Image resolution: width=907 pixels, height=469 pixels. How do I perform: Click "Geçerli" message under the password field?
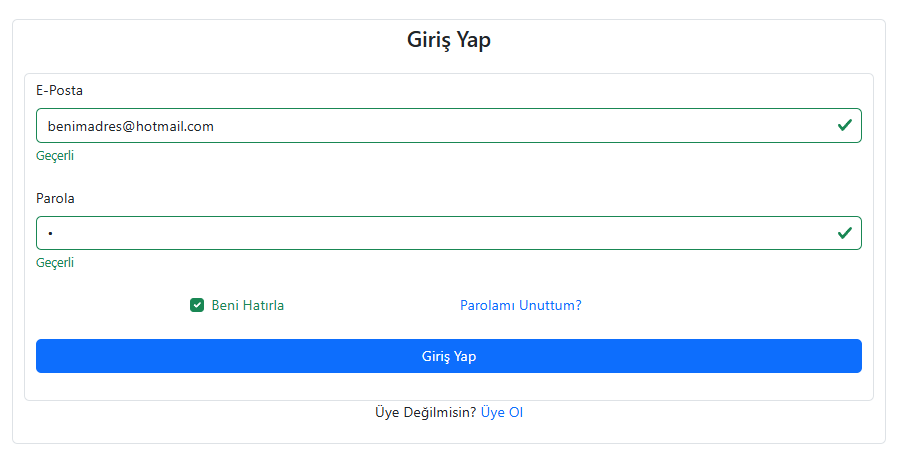click(55, 263)
